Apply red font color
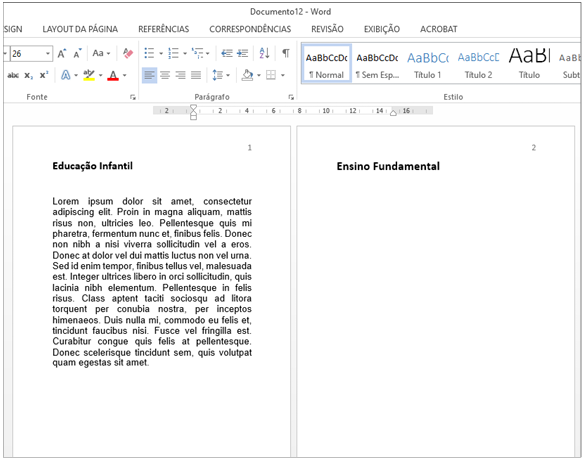Viewport: 582px width, 460px height. point(113,75)
